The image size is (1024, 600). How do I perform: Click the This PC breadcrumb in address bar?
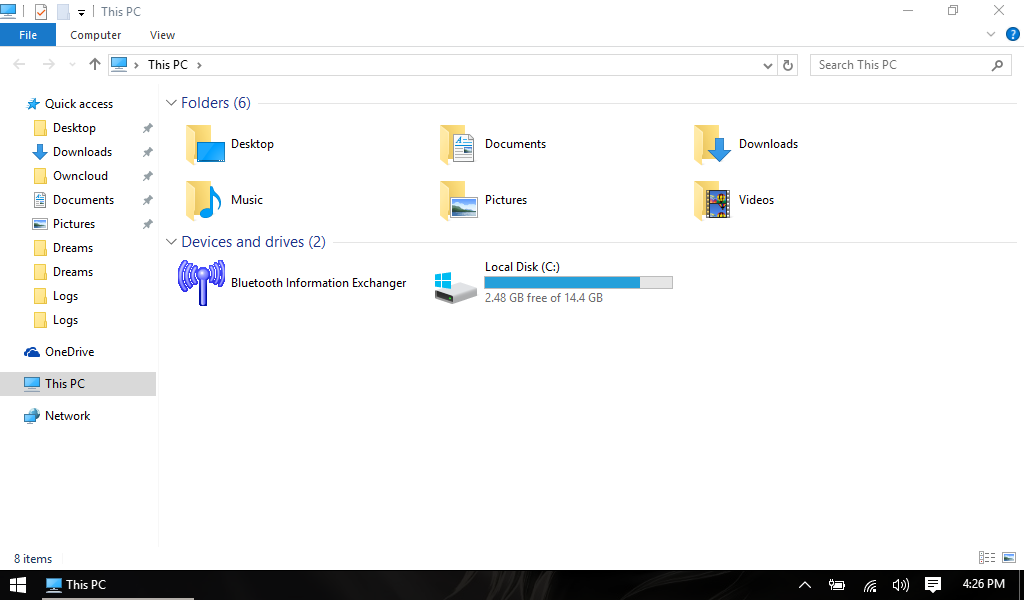click(x=168, y=65)
